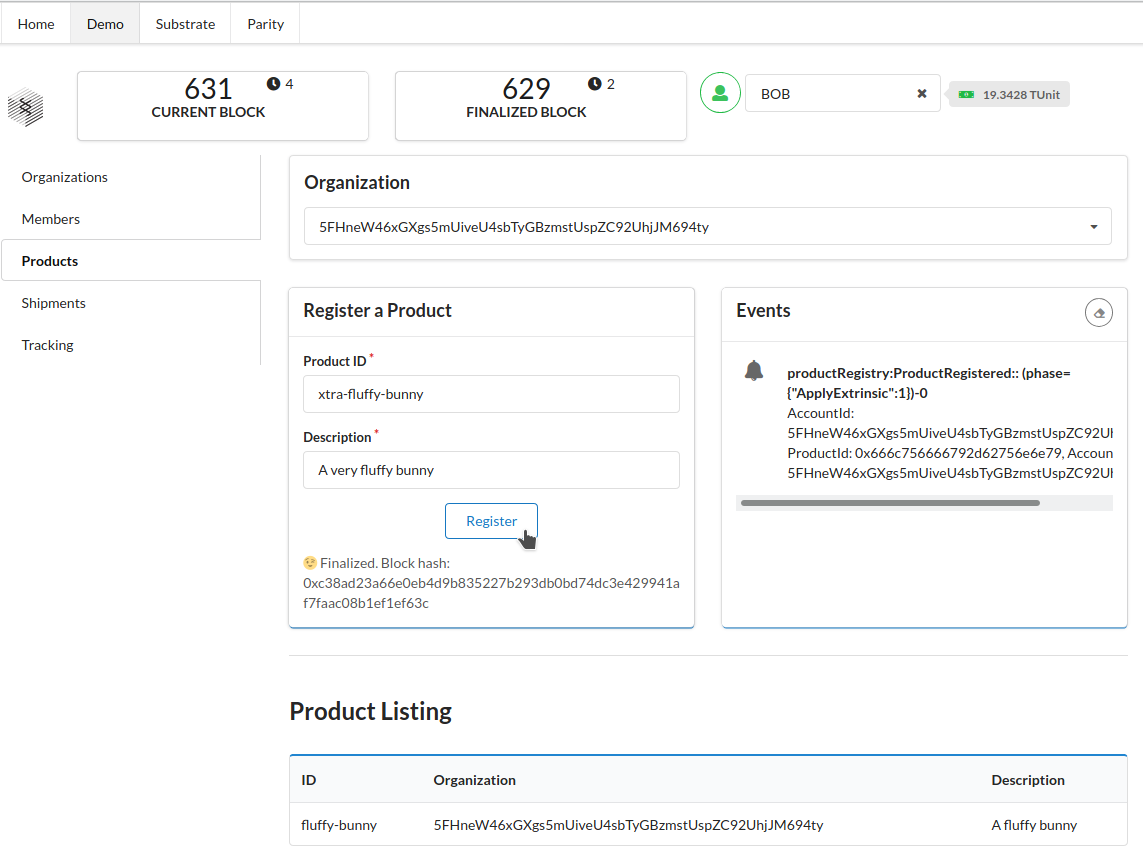Click the Register button
The height and width of the screenshot is (859, 1143).
[x=491, y=521]
